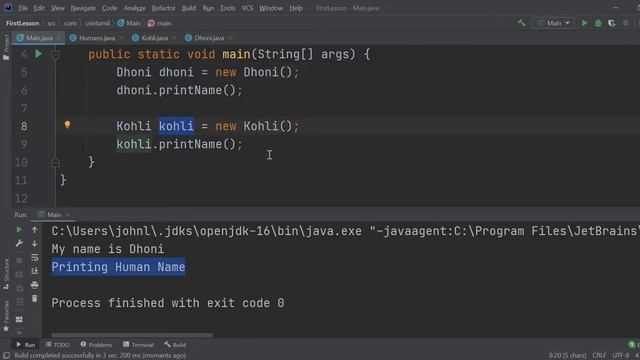This screenshot has height=360, width=640.
Task: Open the Window menu
Action: click(x=271, y=8)
